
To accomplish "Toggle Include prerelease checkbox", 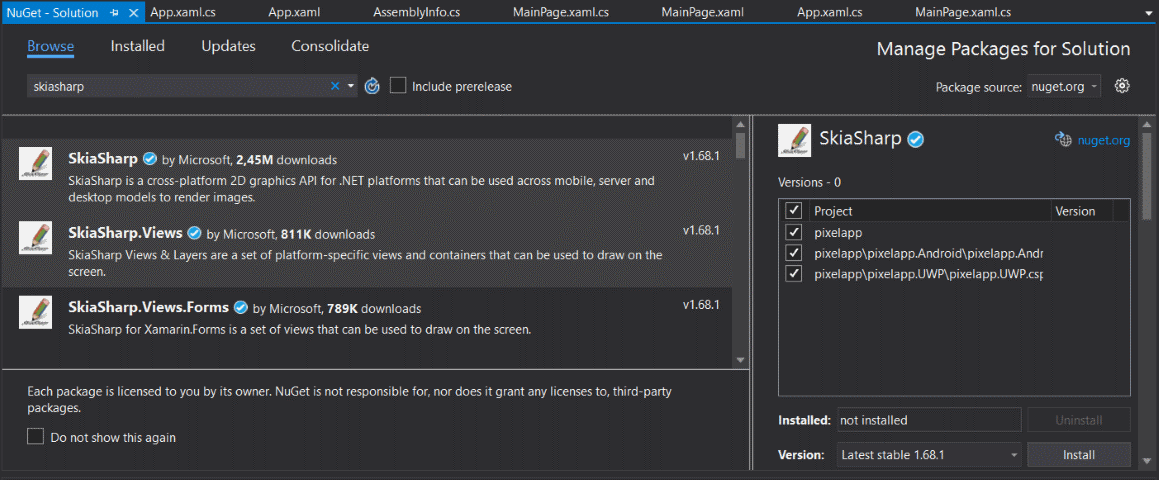I will coord(398,86).
